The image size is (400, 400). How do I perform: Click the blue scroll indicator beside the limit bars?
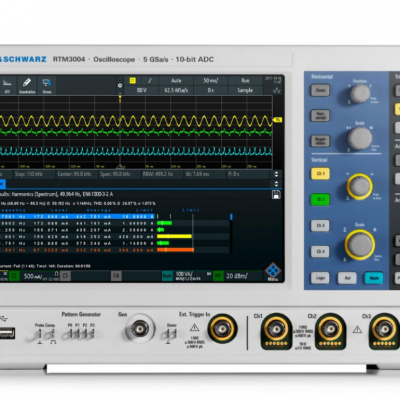click(x=231, y=217)
